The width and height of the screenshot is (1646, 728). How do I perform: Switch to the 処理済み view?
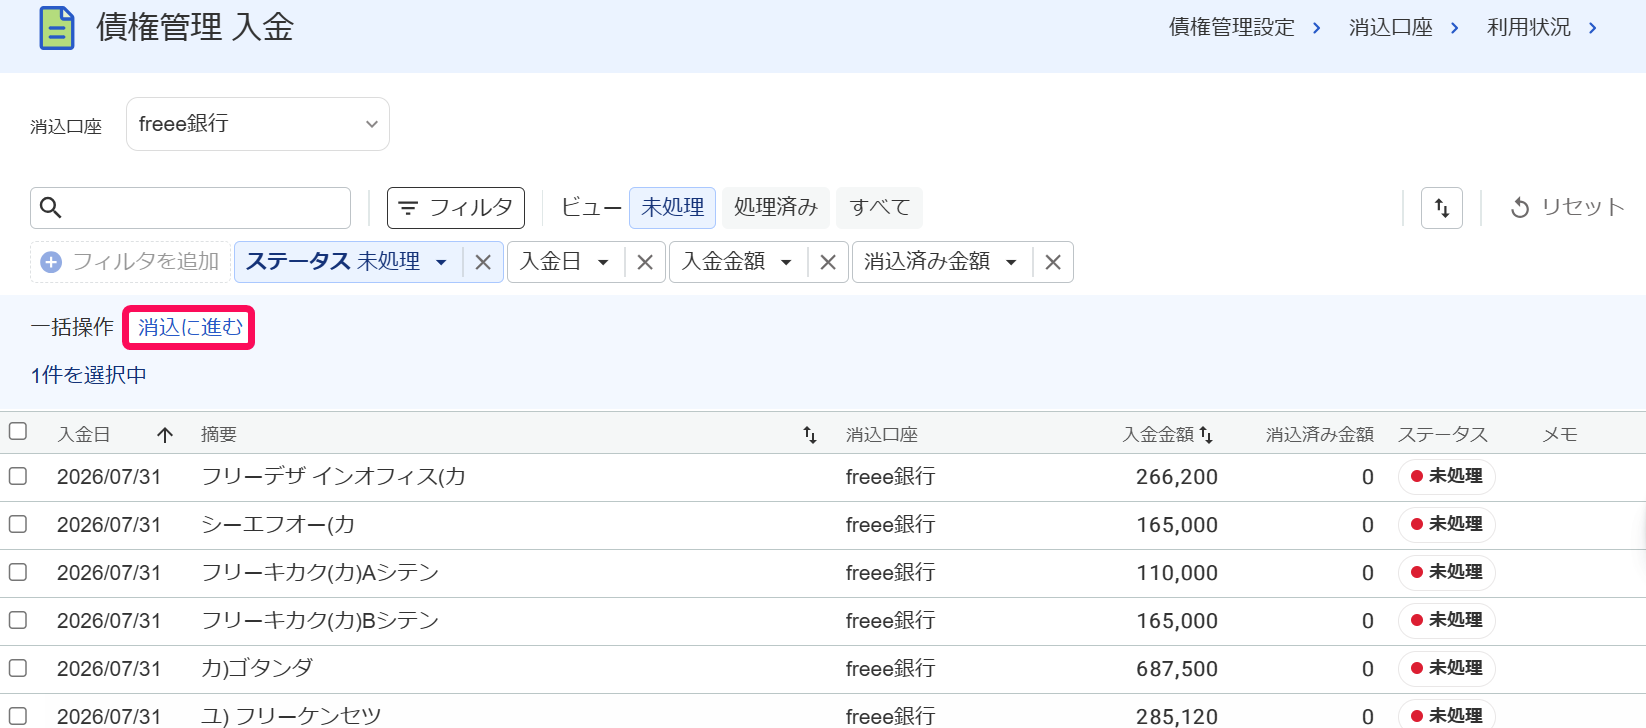(776, 208)
